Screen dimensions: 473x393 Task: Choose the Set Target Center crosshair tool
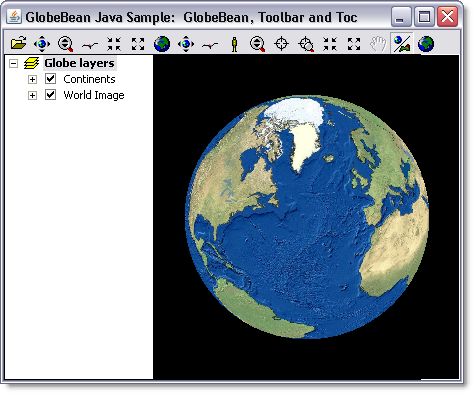(282, 44)
